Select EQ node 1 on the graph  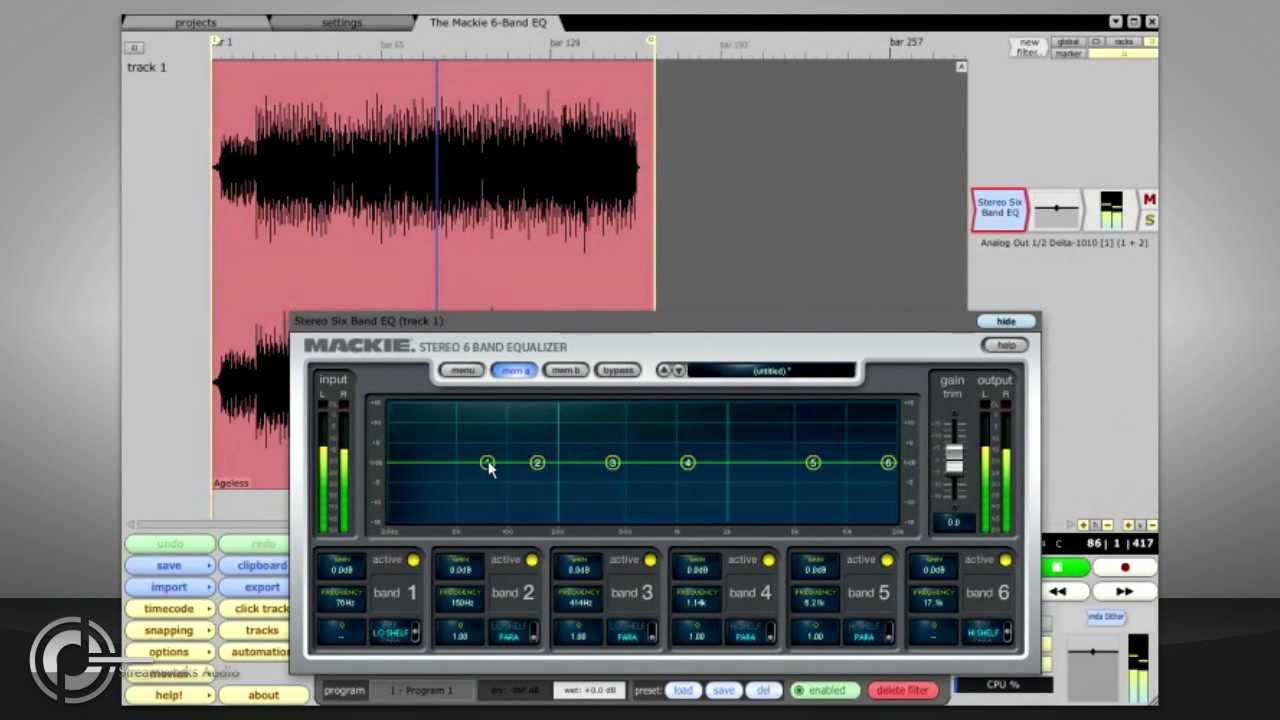pyautogui.click(x=487, y=462)
